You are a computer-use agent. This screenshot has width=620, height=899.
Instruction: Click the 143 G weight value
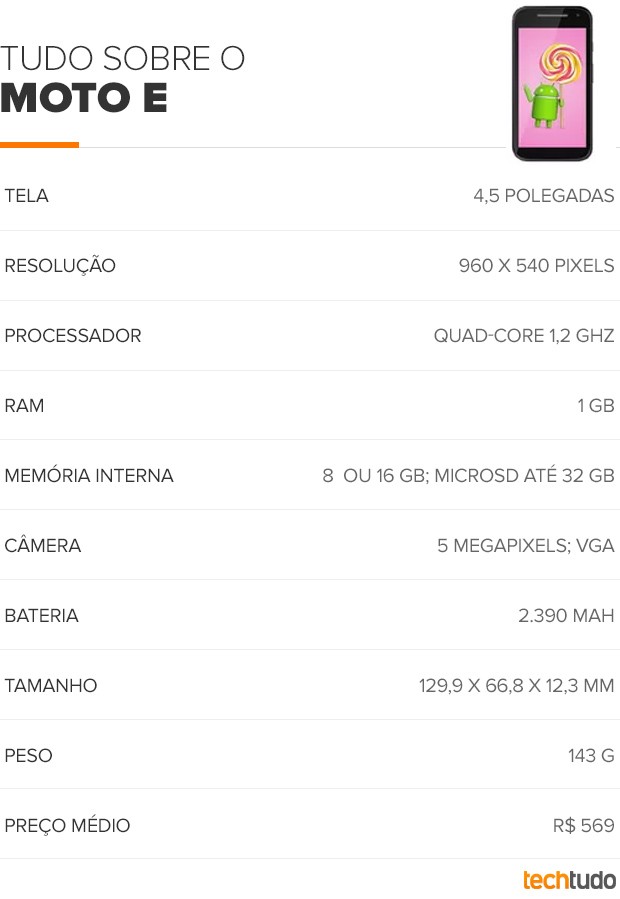coord(591,756)
